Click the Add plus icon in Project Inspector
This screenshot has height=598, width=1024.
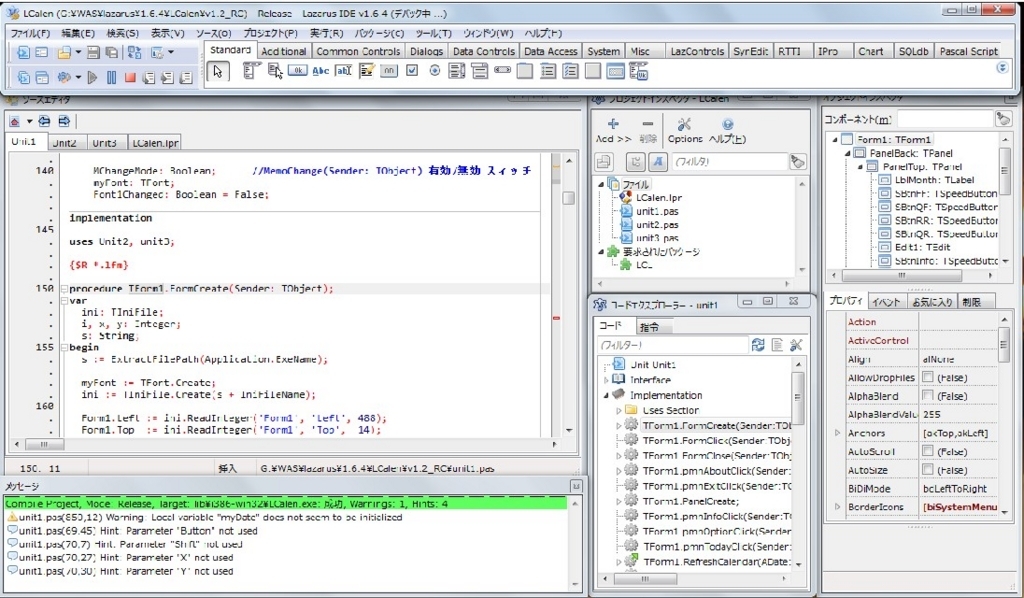click(613, 123)
